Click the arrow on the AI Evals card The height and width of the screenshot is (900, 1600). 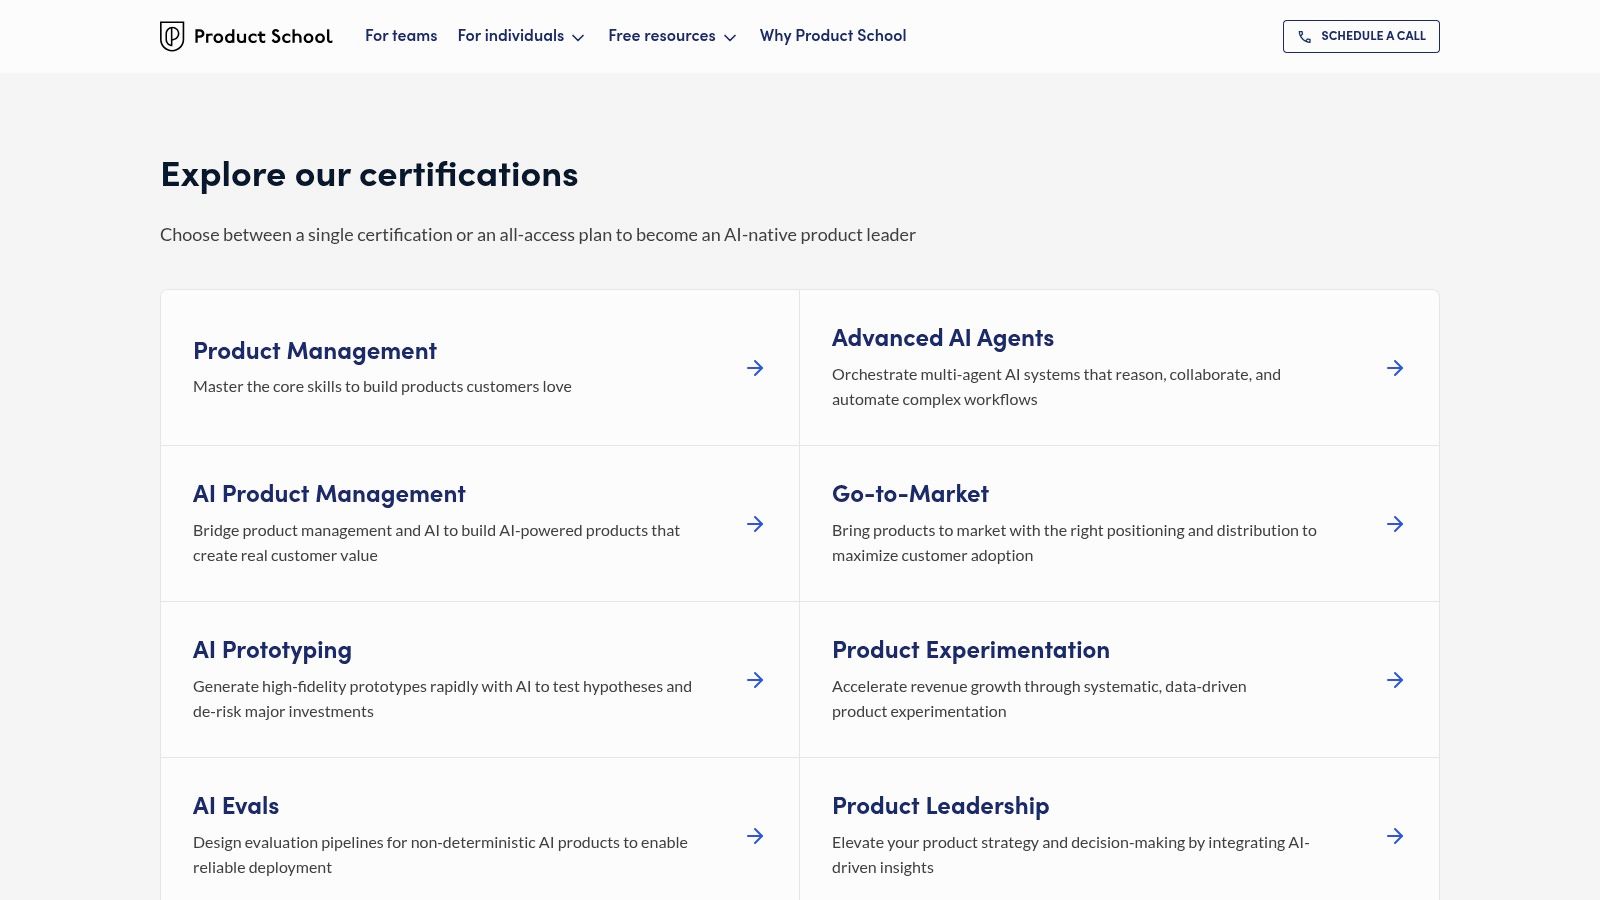point(755,836)
